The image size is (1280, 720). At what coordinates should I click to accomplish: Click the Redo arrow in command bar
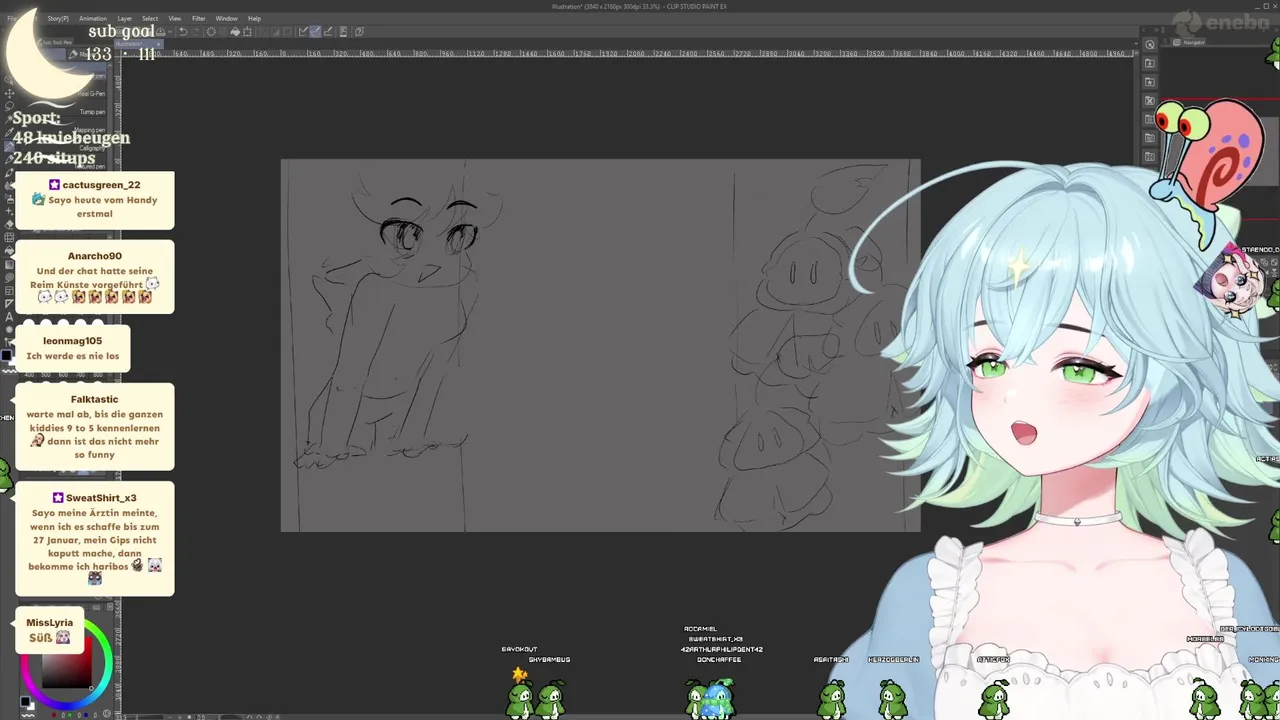pos(197,32)
